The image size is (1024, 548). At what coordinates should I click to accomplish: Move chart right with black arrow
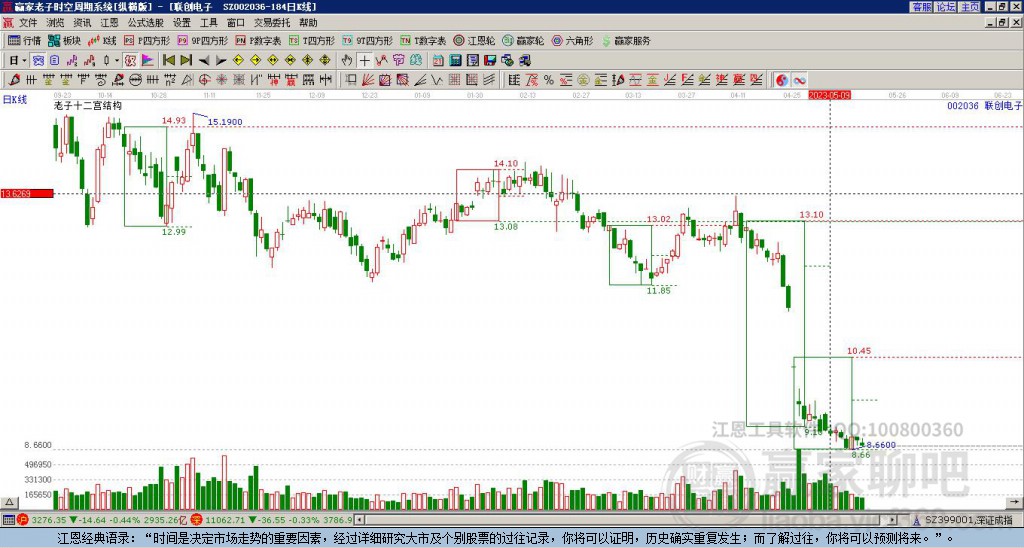pos(221,61)
